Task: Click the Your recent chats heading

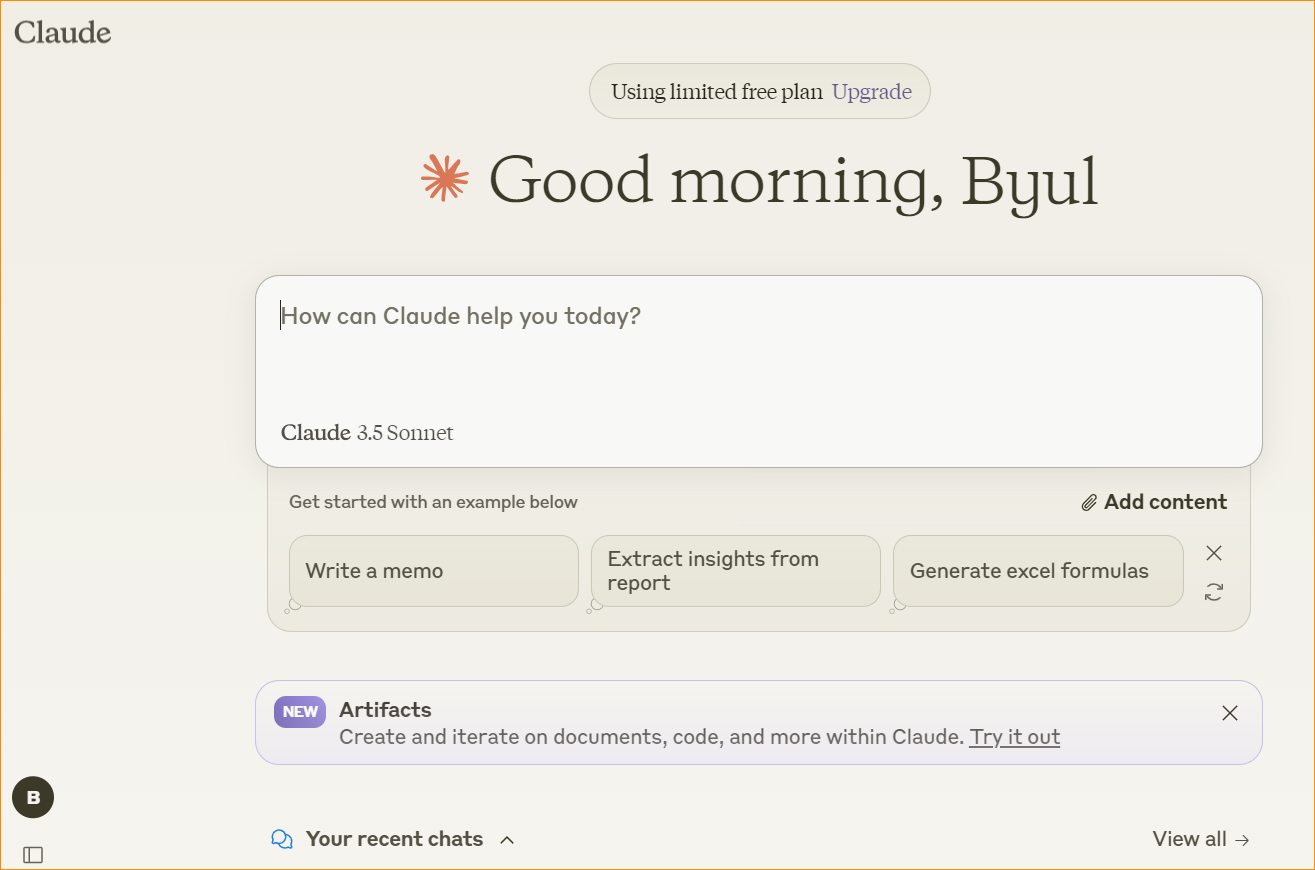Action: pyautogui.click(x=394, y=839)
